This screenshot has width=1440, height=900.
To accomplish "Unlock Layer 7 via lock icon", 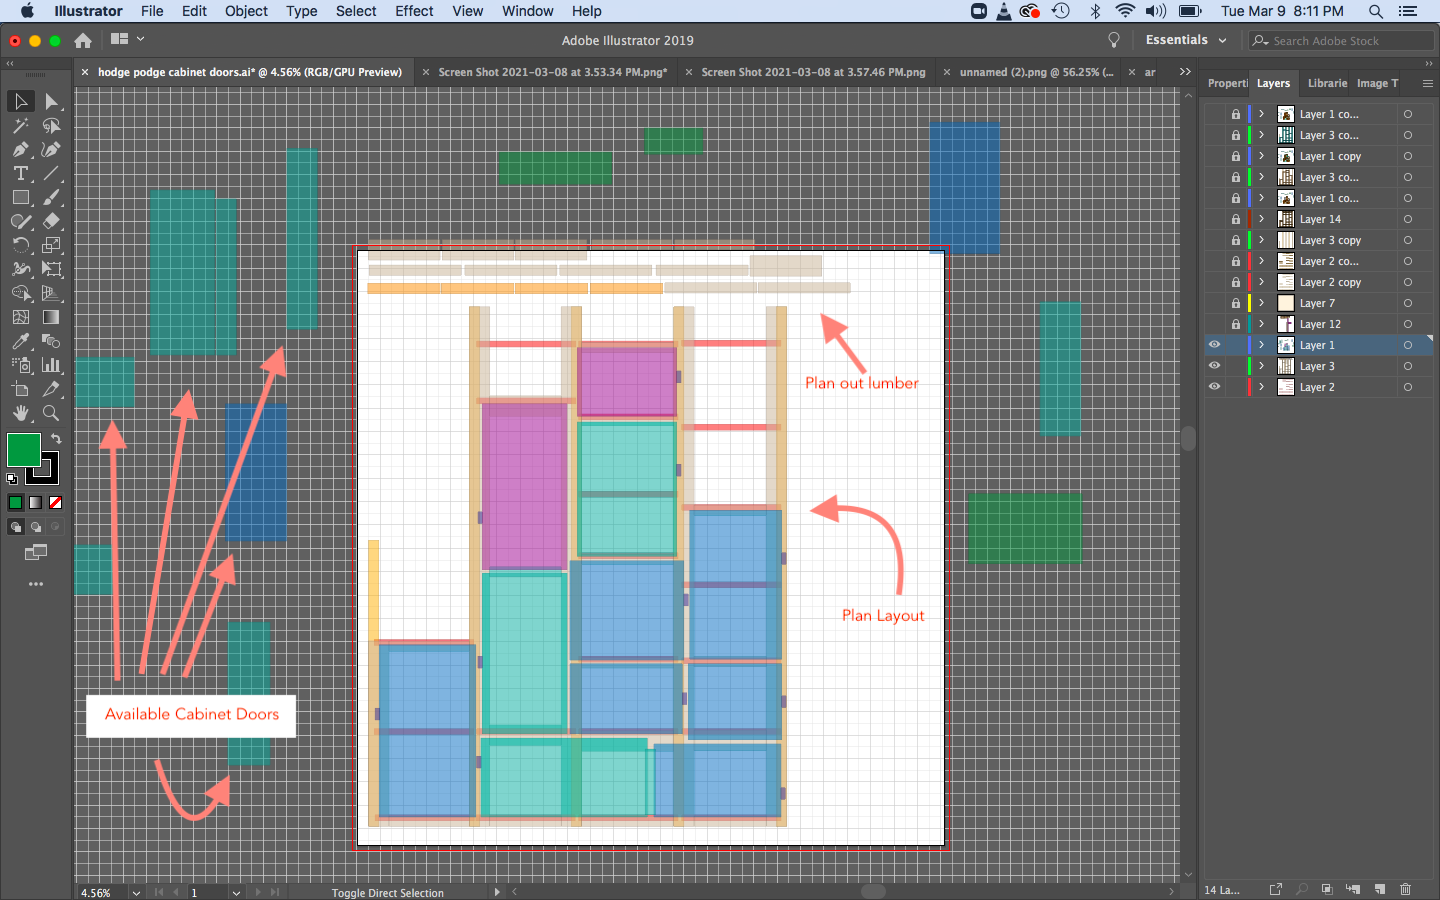I will tap(1236, 303).
